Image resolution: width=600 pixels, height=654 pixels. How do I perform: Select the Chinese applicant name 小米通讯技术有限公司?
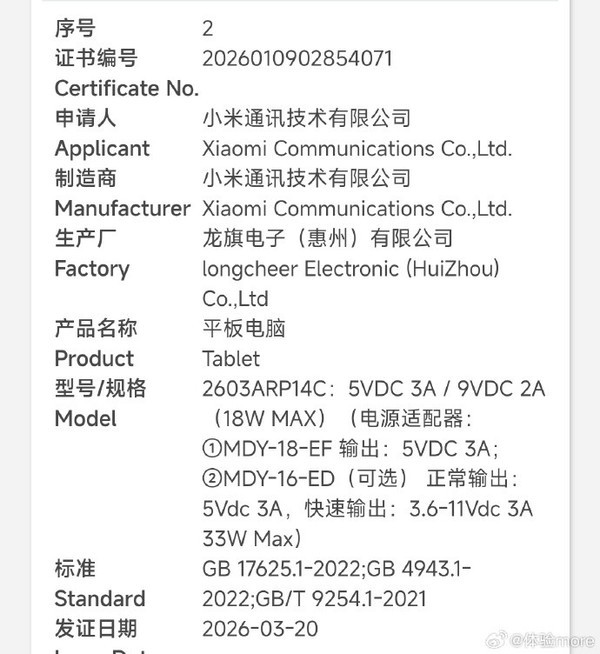coord(306,118)
